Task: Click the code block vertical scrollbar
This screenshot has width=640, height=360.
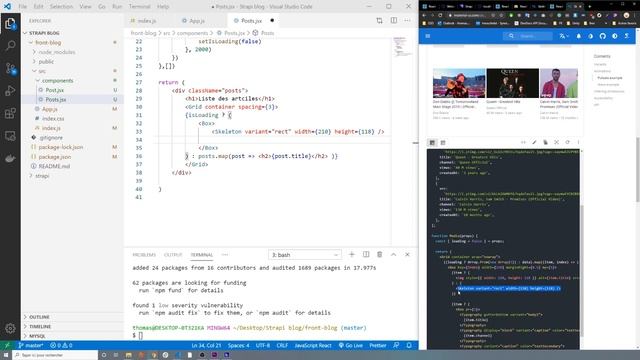Action: tap(581, 270)
